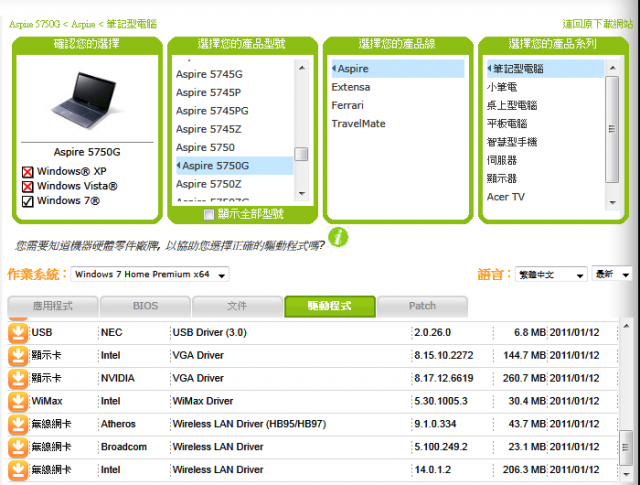The height and width of the screenshot is (485, 640).
Task: Select Aspire 5745P model
Action: click(x=208, y=93)
